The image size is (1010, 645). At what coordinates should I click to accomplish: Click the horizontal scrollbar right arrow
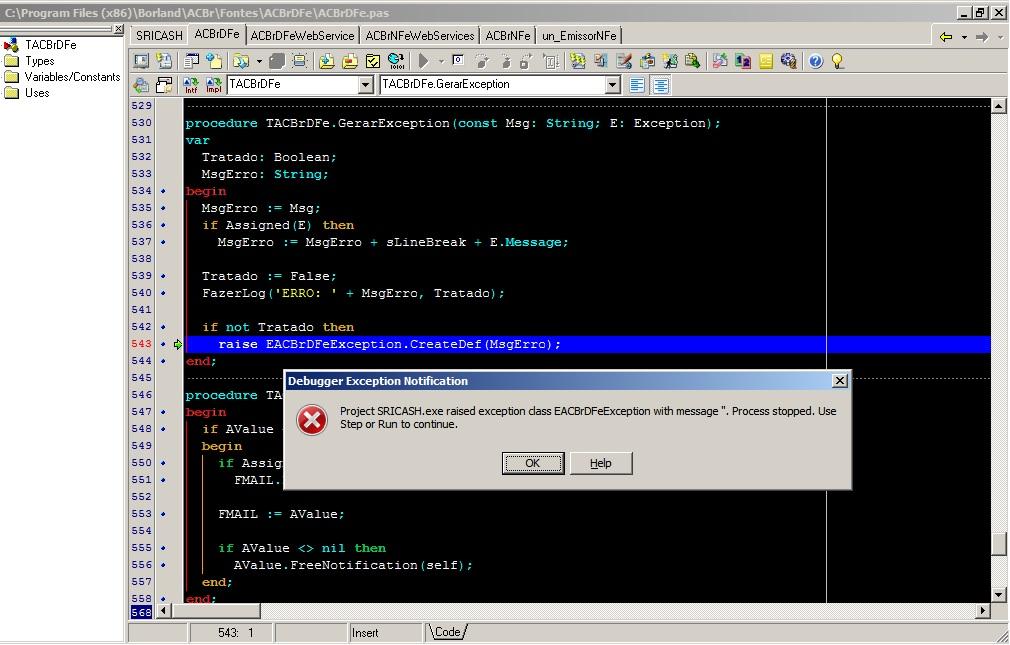point(983,610)
